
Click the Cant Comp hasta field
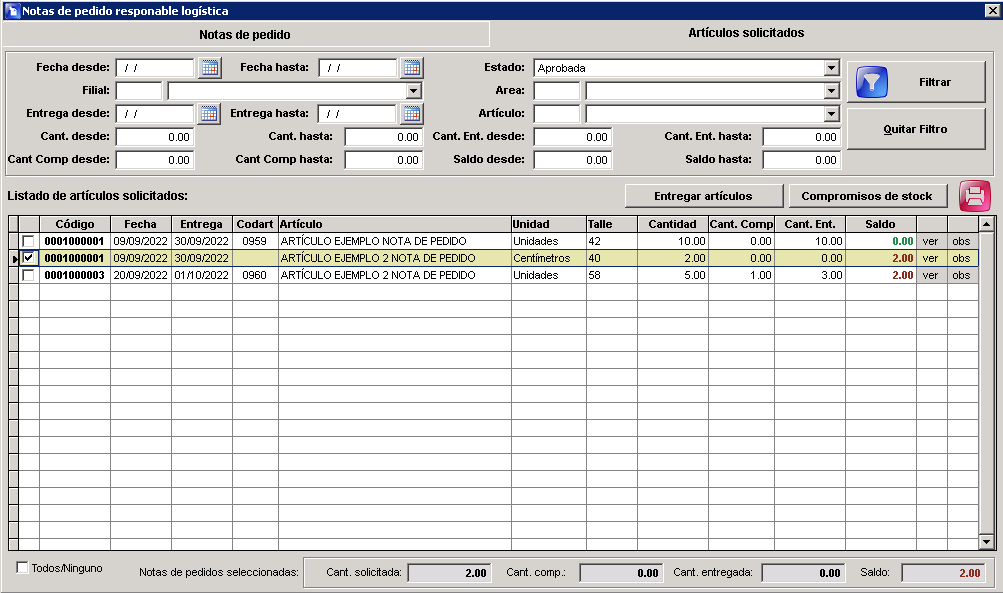pos(383,160)
